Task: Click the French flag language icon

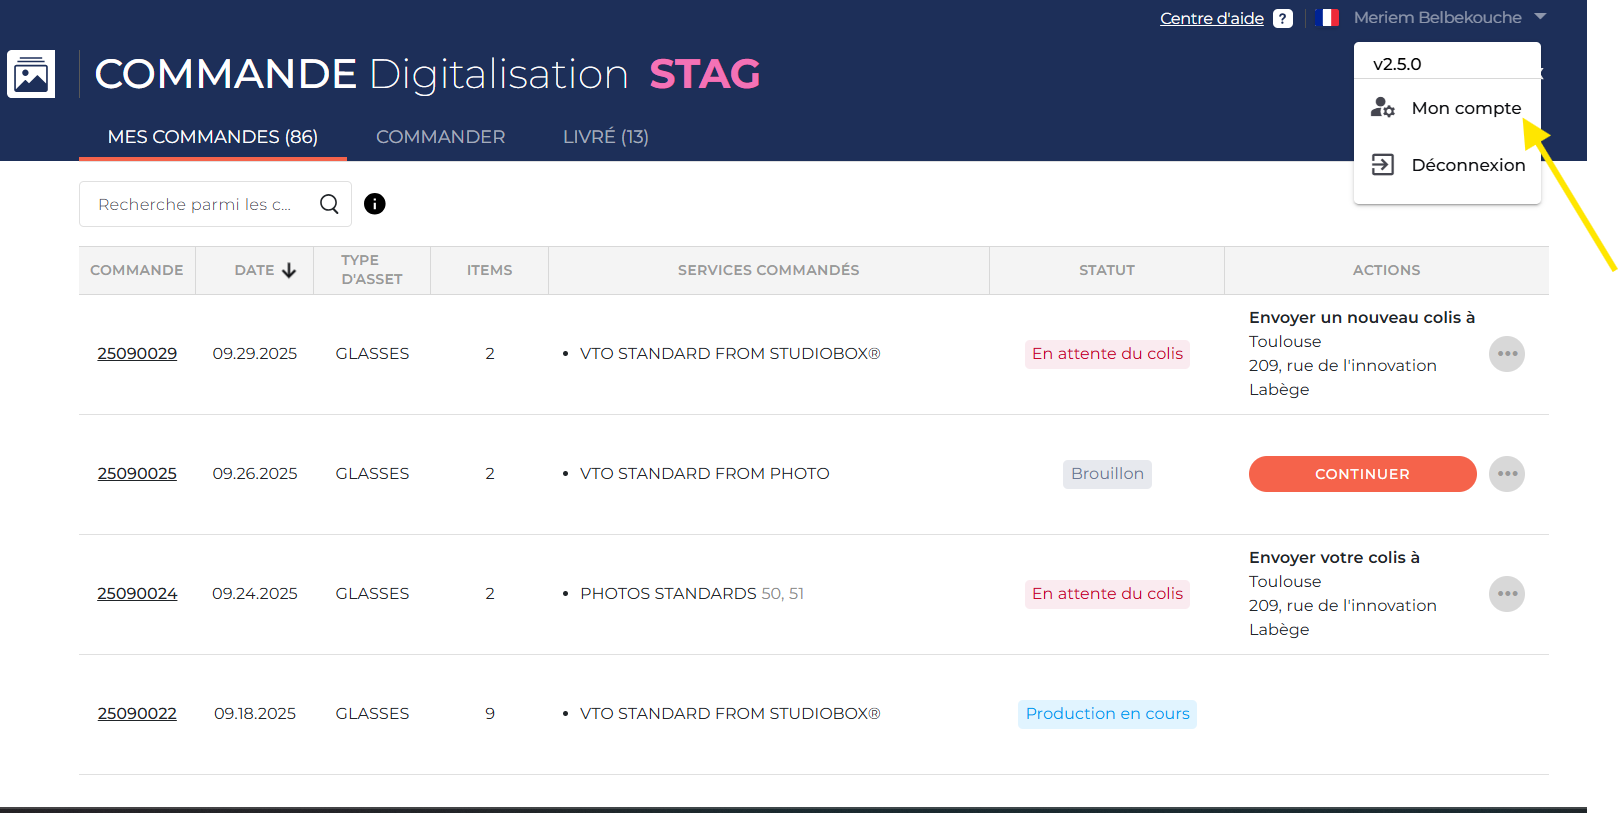Action: pos(1328,18)
